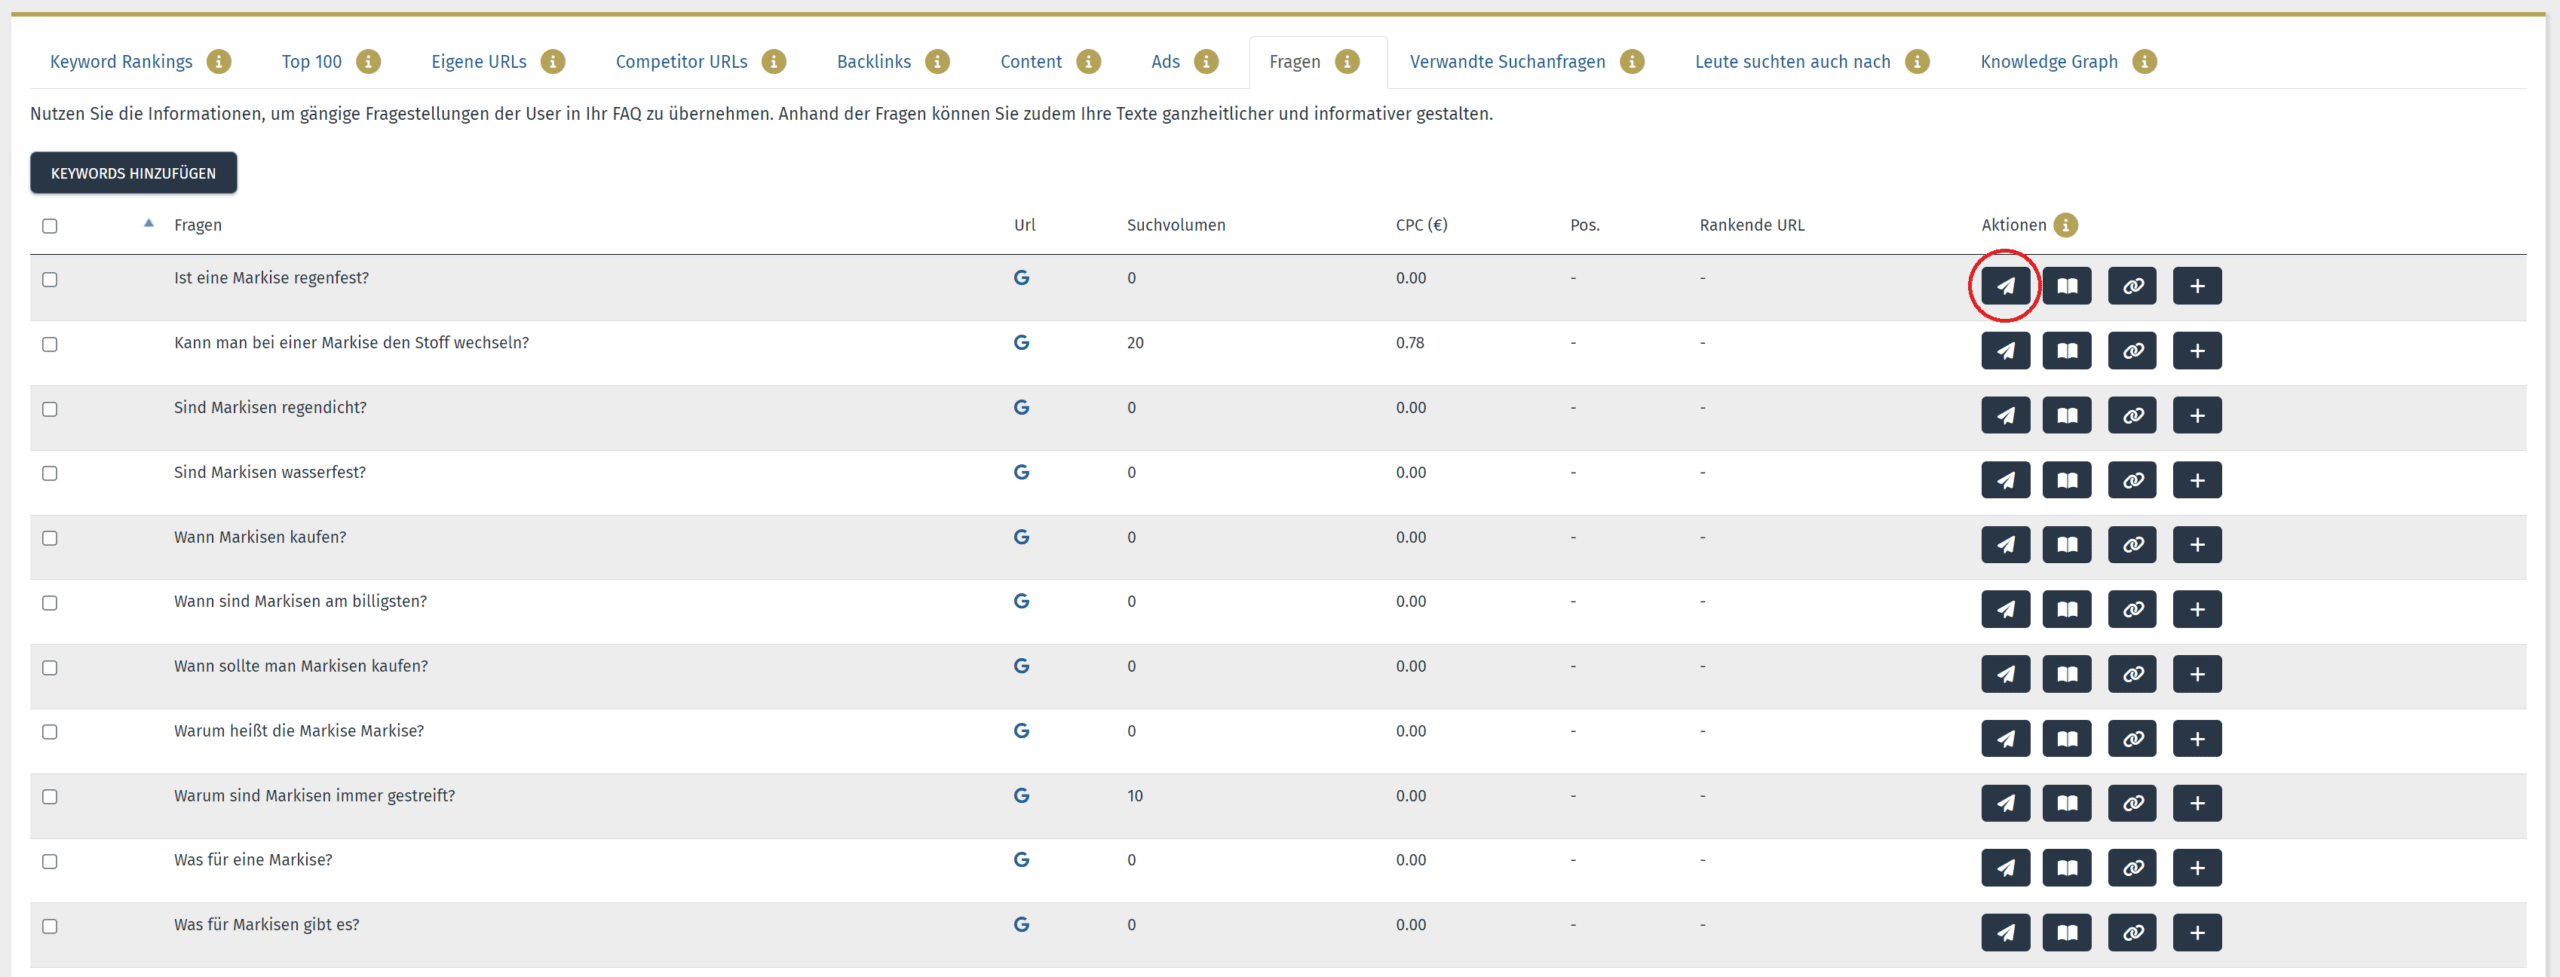This screenshot has height=977, width=2560.
Task: Open book icon for 'Wann Markisen kaufen?'
Action: (2067, 545)
